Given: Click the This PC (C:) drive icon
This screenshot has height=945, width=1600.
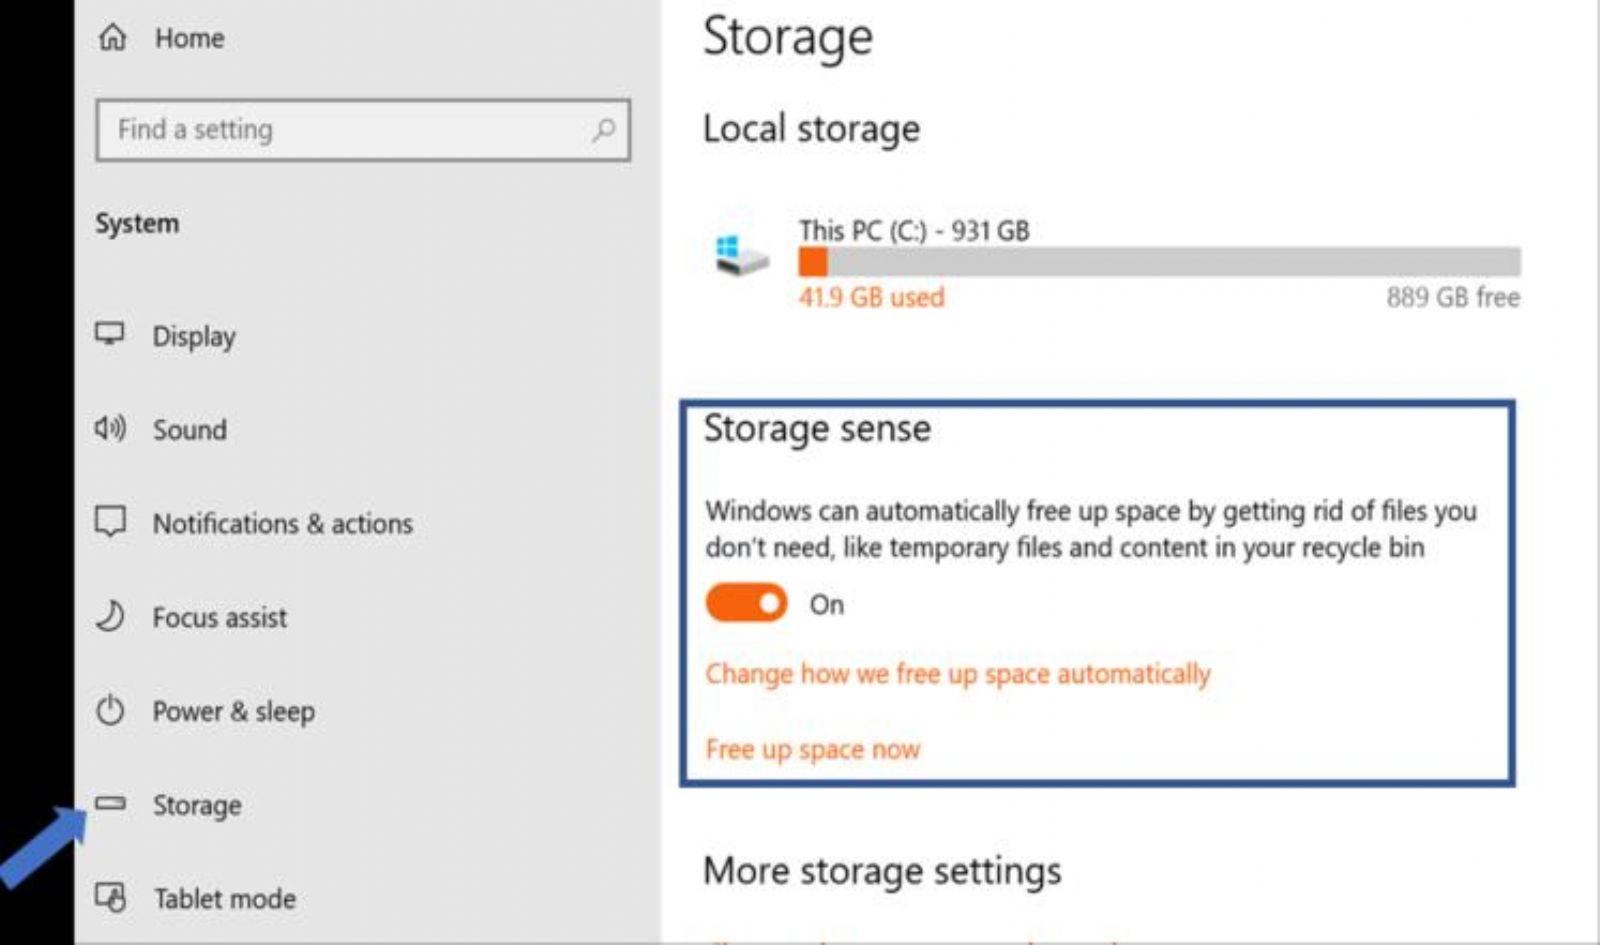Looking at the screenshot, I should tap(741, 255).
